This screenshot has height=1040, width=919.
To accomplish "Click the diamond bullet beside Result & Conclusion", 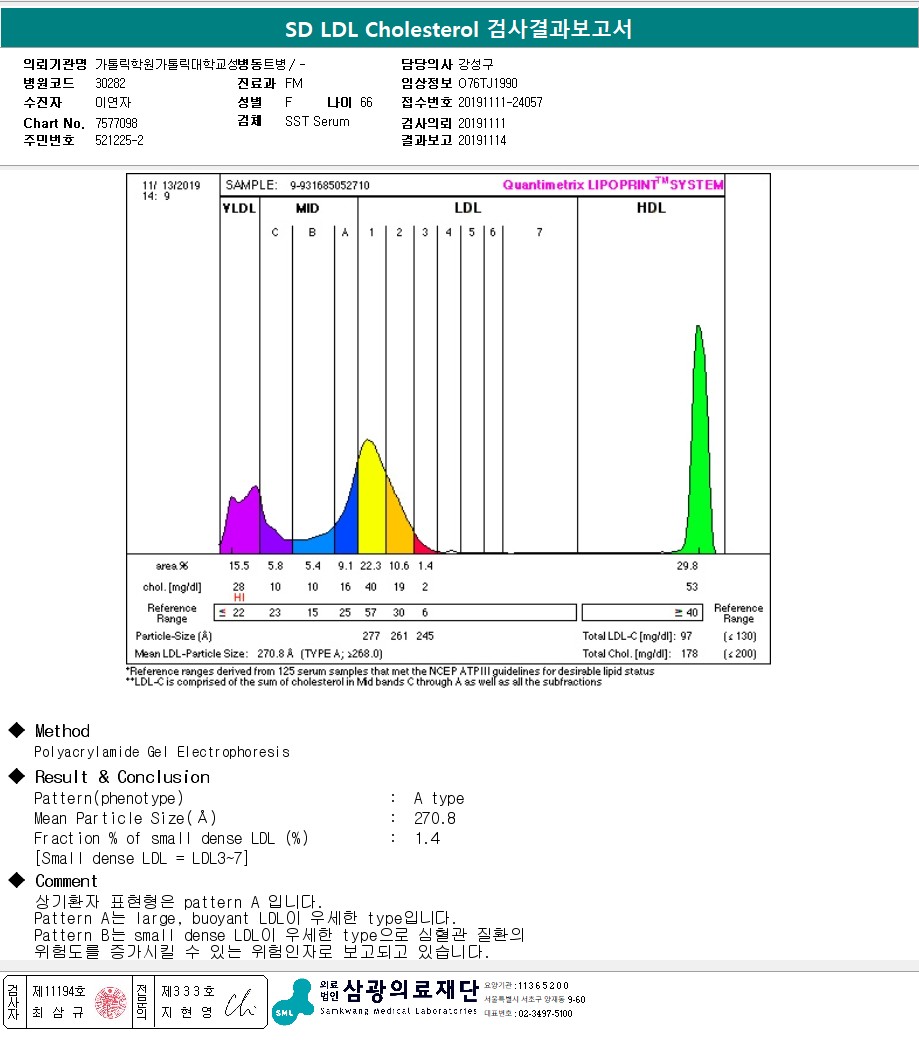I will (x=17, y=776).
